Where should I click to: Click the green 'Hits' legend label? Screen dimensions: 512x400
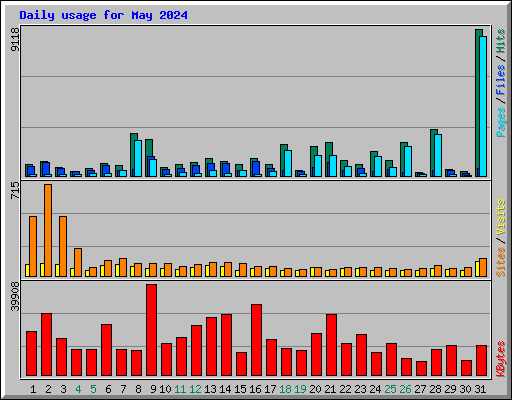[x=501, y=41]
